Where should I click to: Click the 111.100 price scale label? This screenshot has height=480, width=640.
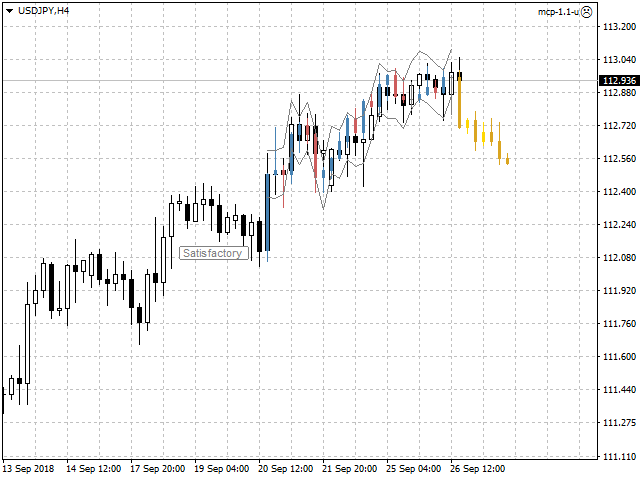click(619, 456)
